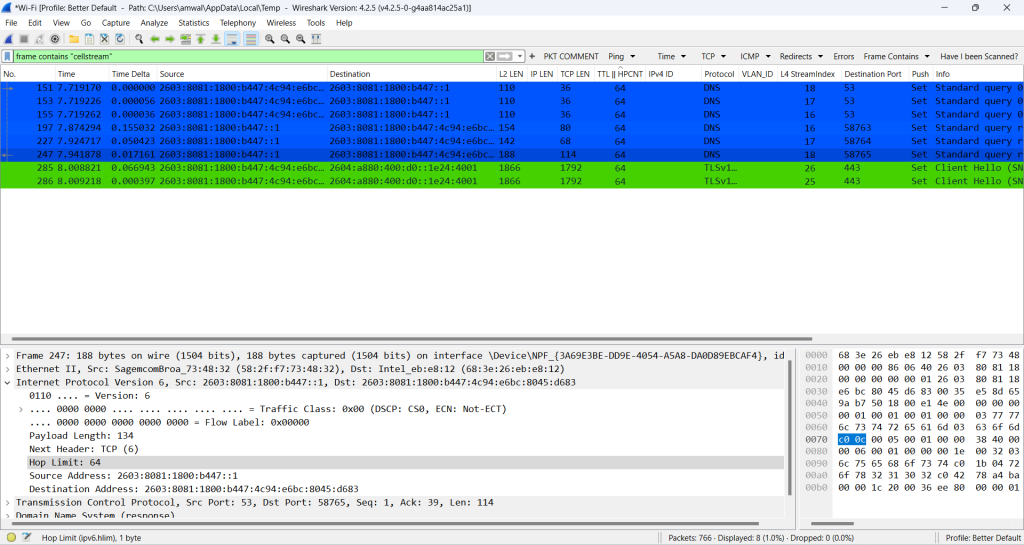Image resolution: width=1024 pixels, height=545 pixels.
Task: Click inside the display filter input field
Action: click(250, 56)
